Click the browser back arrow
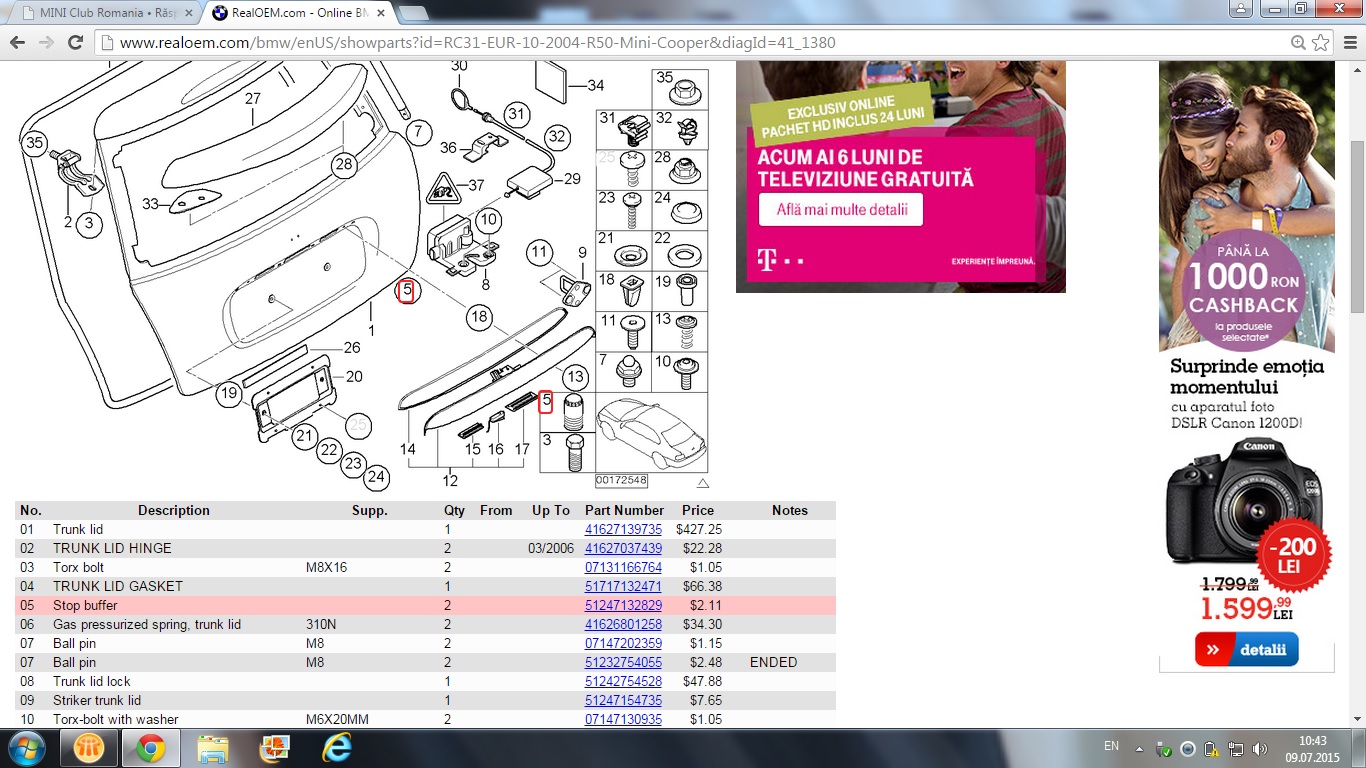The width and height of the screenshot is (1366, 768). coord(18,43)
